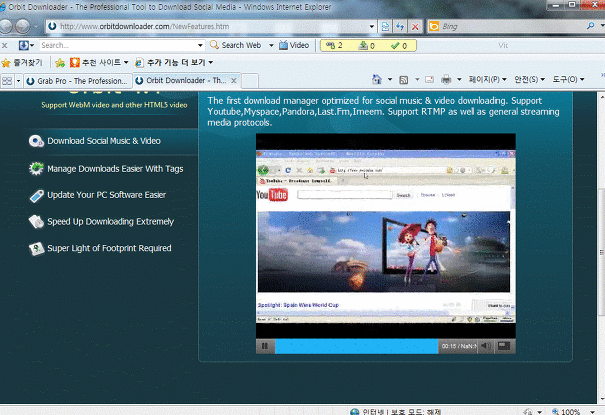605x415 pixels.
Task: Open the Compatibility View icon in address bar
Action: pos(385,26)
